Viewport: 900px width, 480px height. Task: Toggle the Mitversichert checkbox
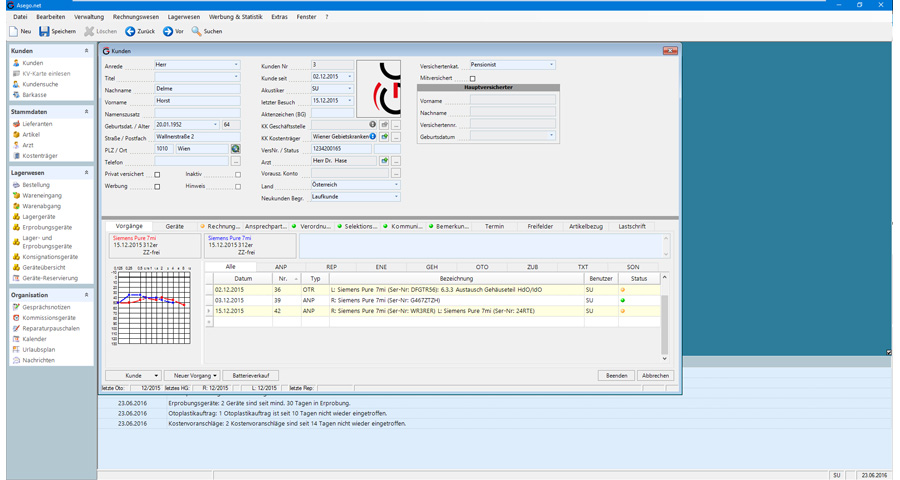click(x=473, y=79)
